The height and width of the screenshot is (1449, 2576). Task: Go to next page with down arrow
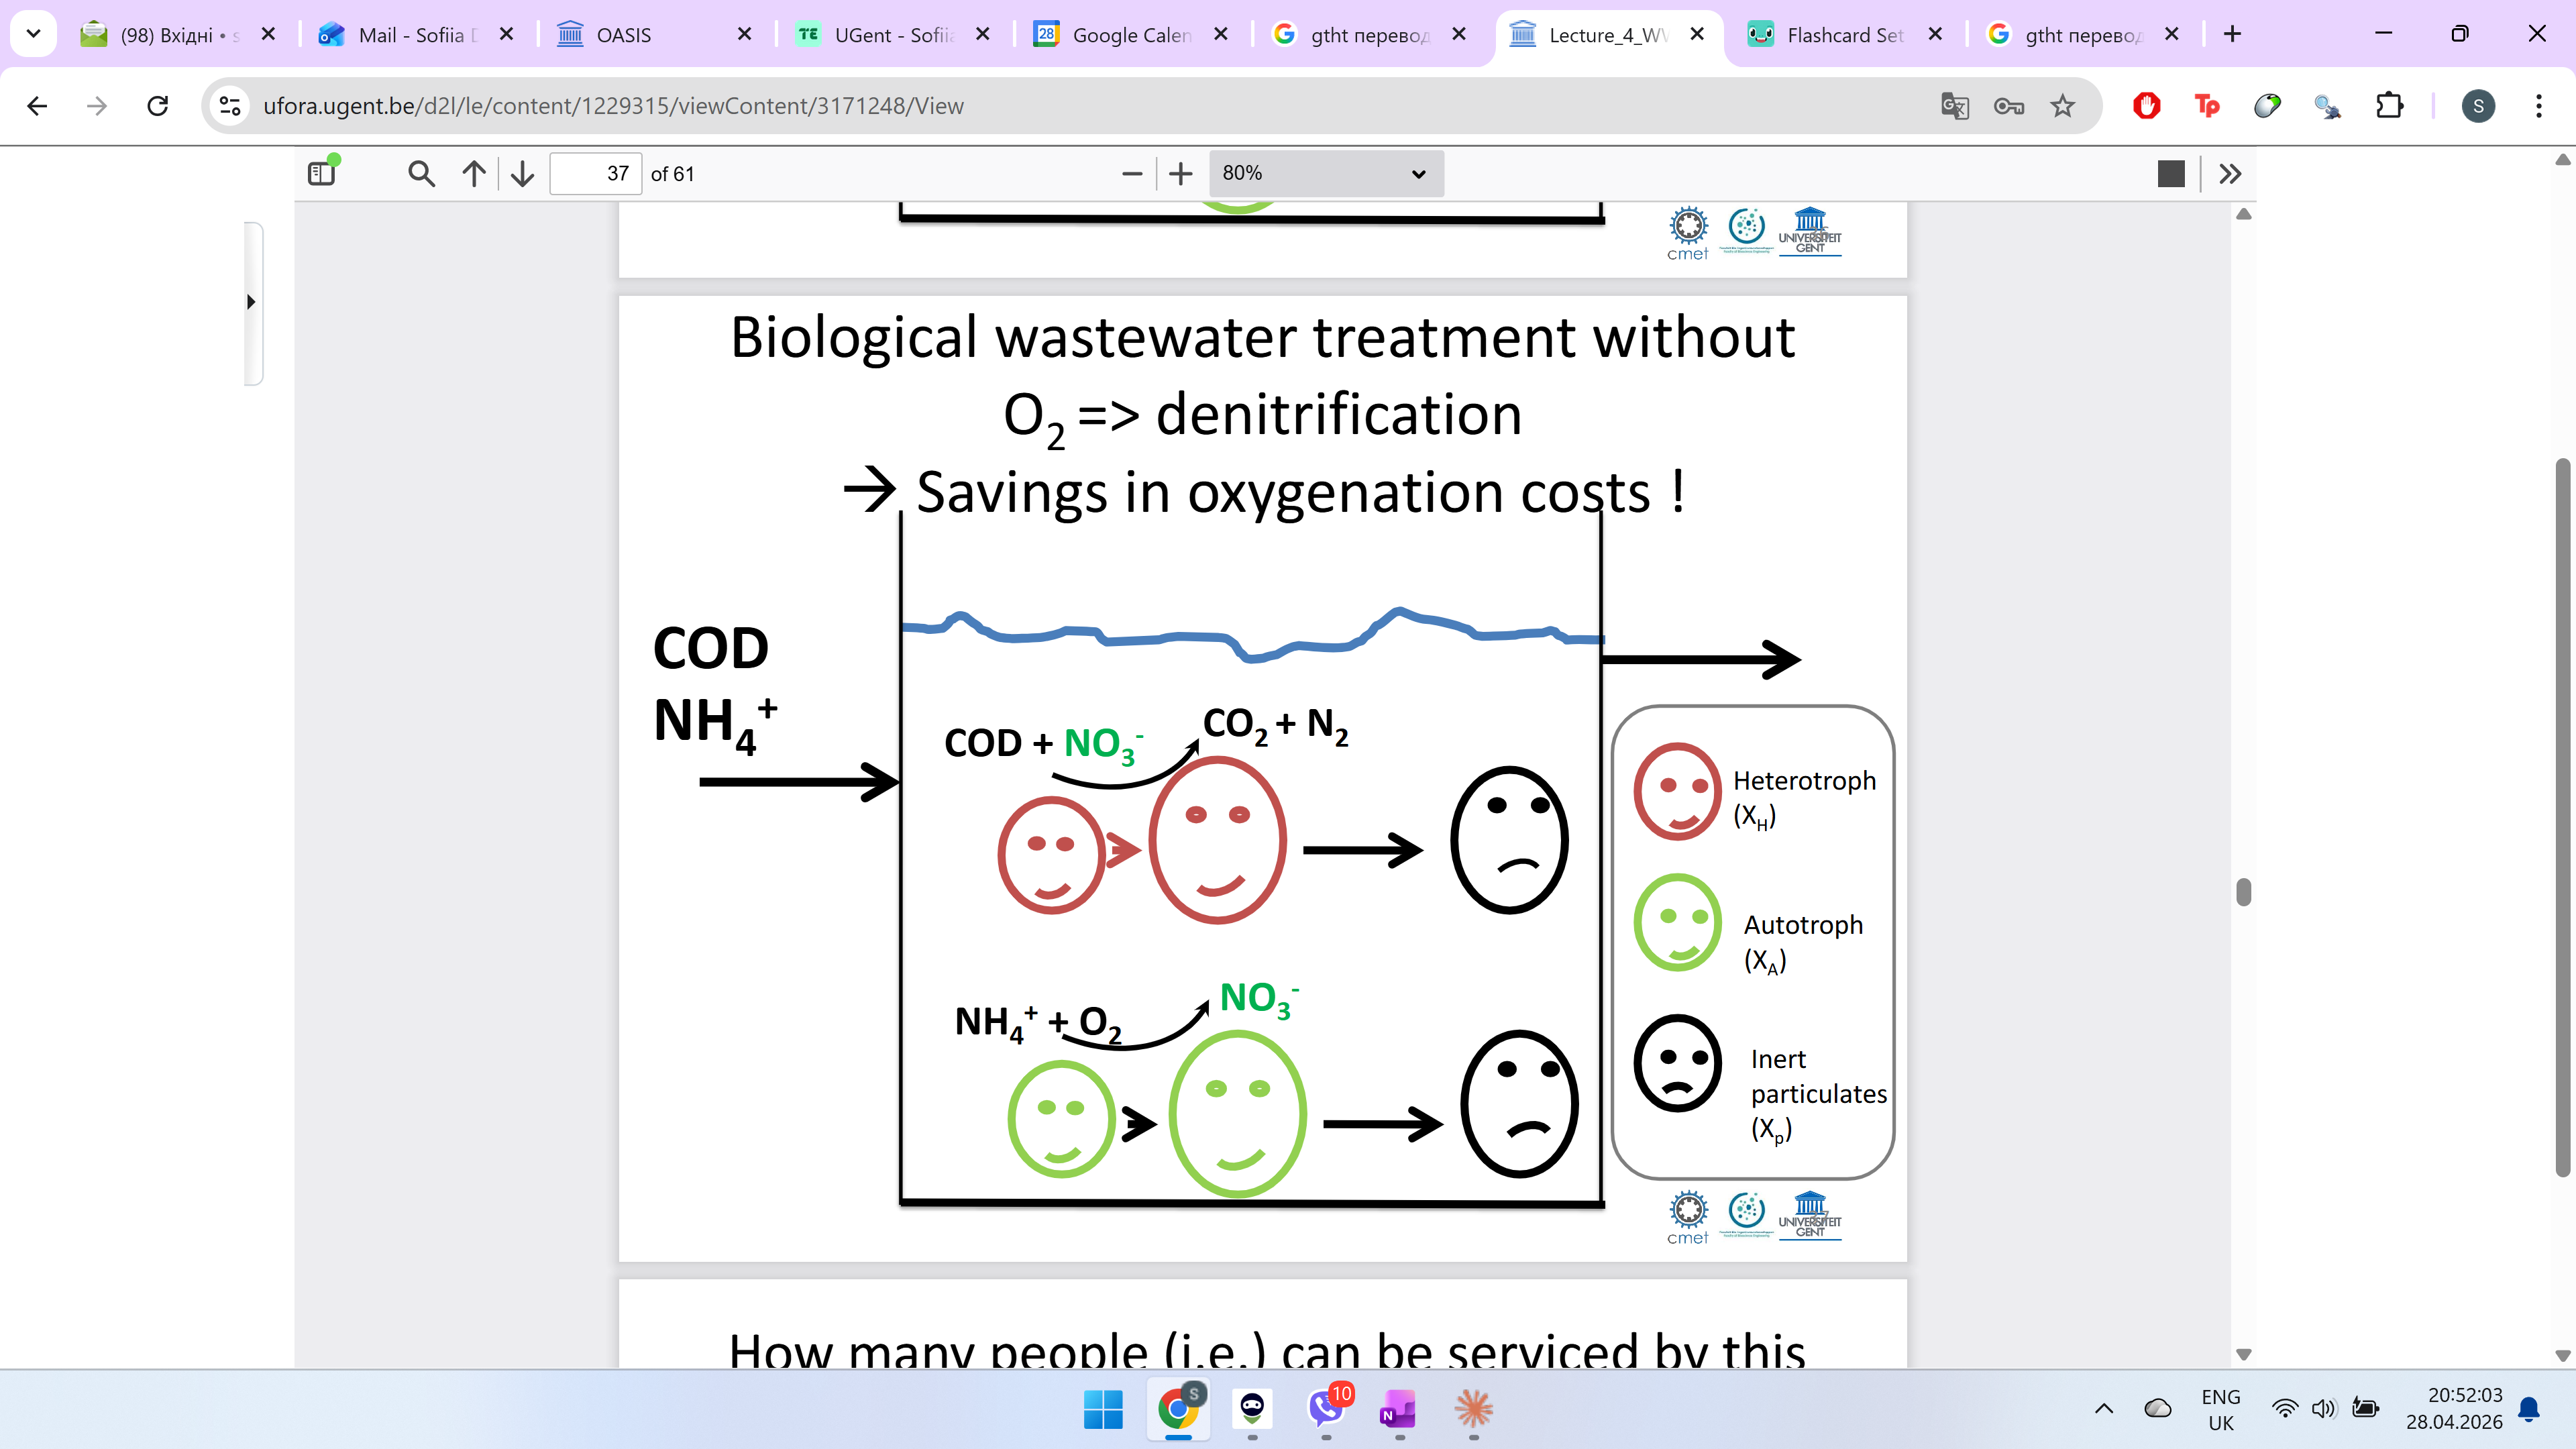tap(522, 174)
